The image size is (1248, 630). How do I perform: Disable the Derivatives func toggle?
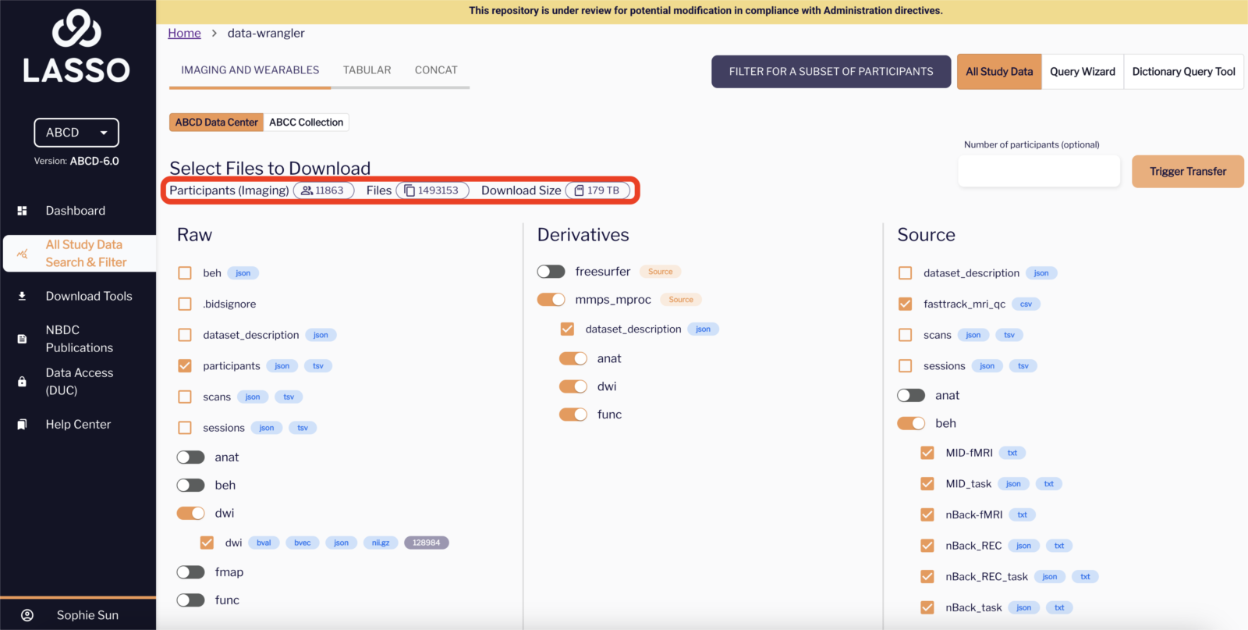pos(573,414)
